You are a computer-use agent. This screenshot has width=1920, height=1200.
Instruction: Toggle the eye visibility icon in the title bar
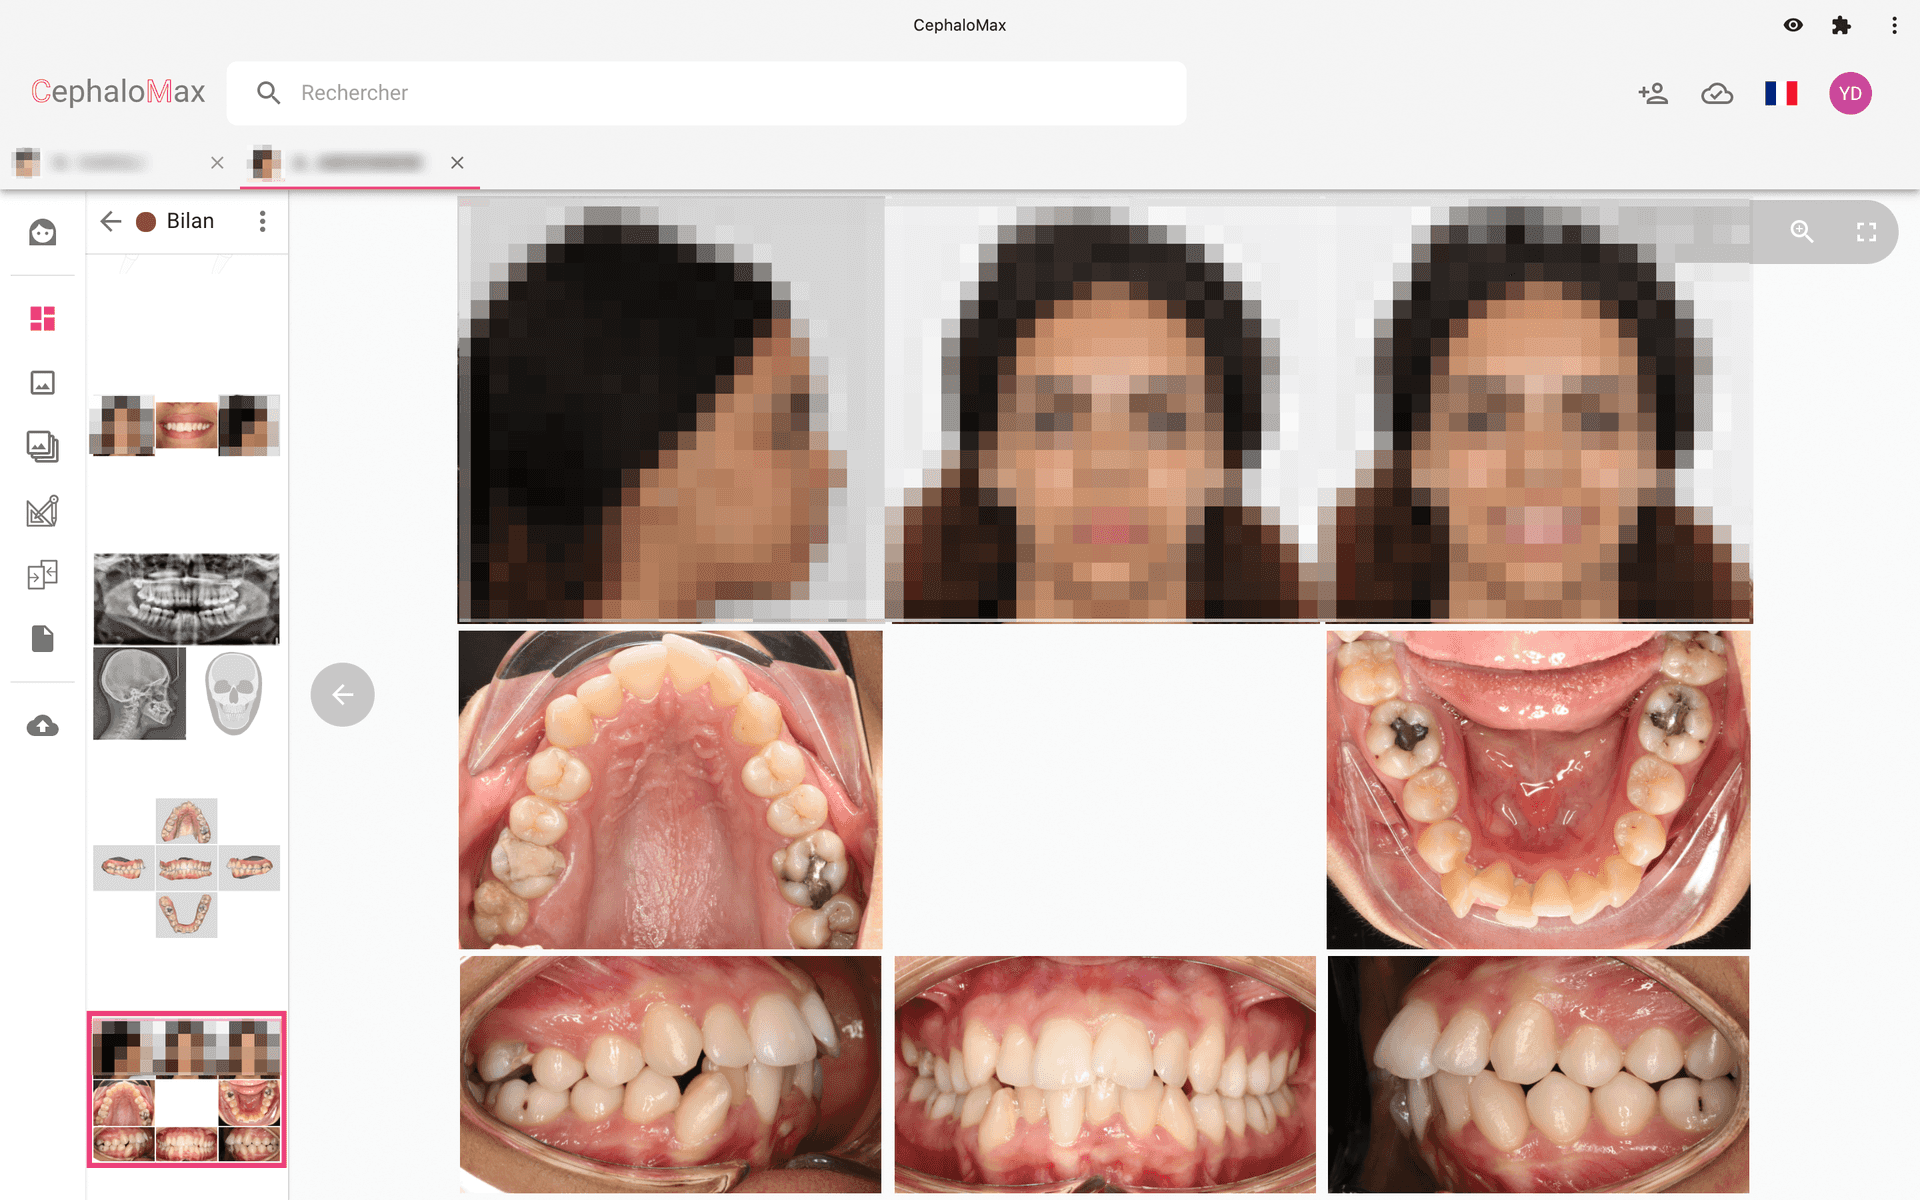[x=1793, y=25]
